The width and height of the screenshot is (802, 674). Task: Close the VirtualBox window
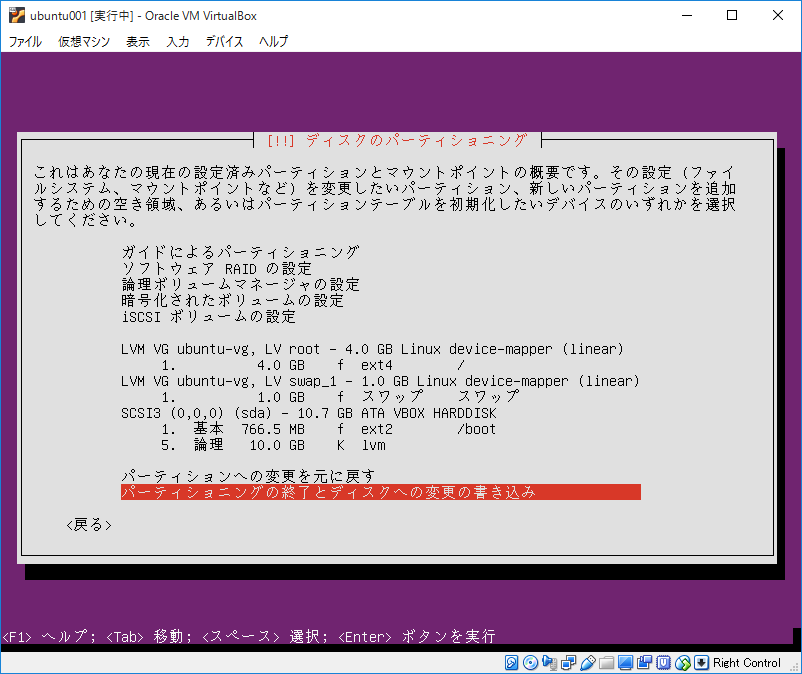[777, 15]
